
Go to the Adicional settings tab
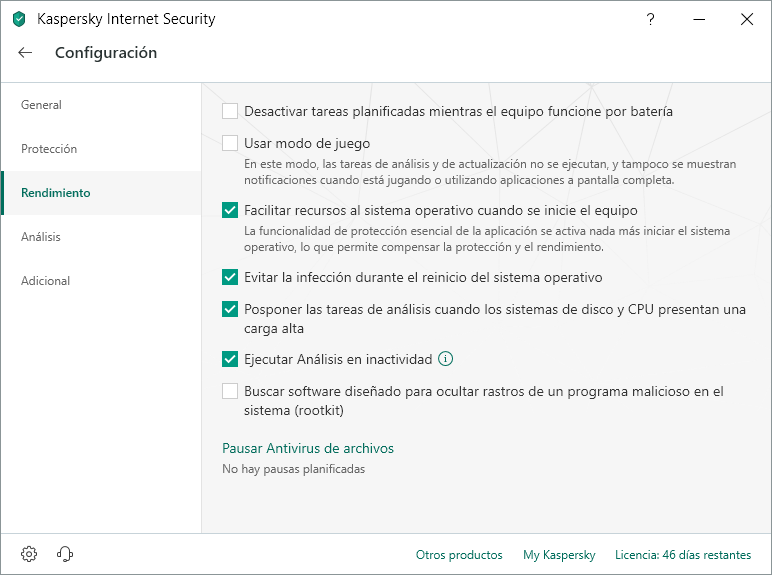coord(46,281)
